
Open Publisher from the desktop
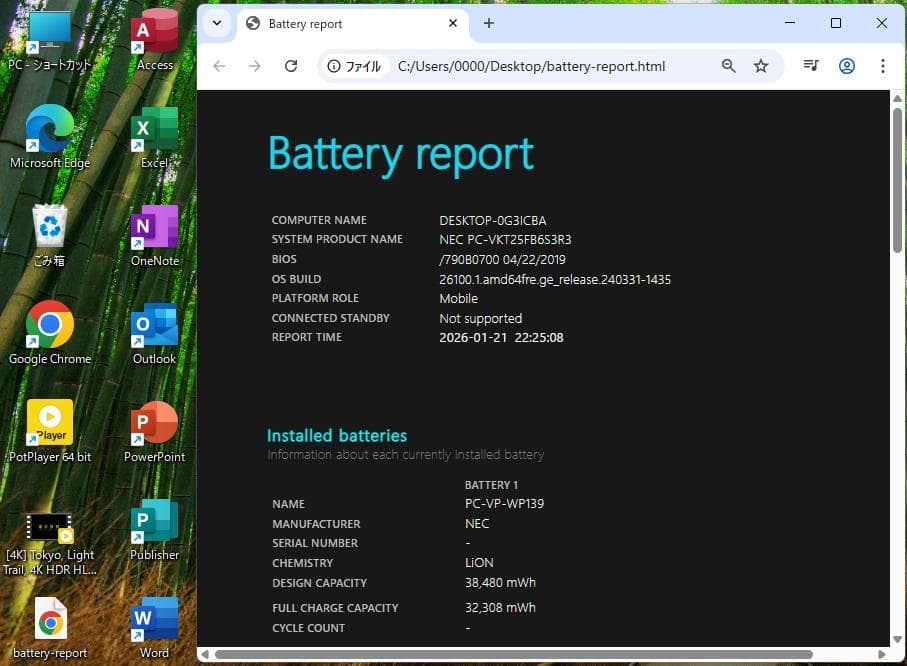pyautogui.click(x=152, y=521)
